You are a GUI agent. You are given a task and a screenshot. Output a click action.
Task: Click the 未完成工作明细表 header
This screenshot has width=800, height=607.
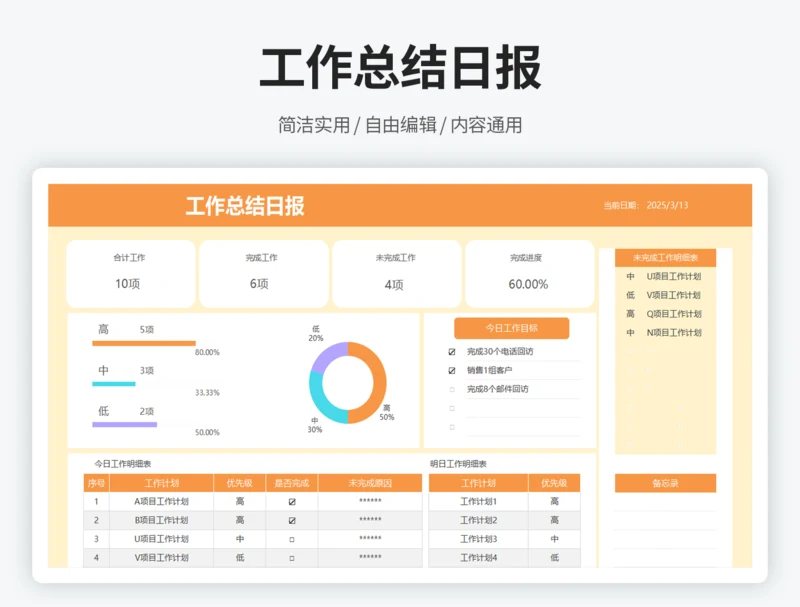point(665,258)
